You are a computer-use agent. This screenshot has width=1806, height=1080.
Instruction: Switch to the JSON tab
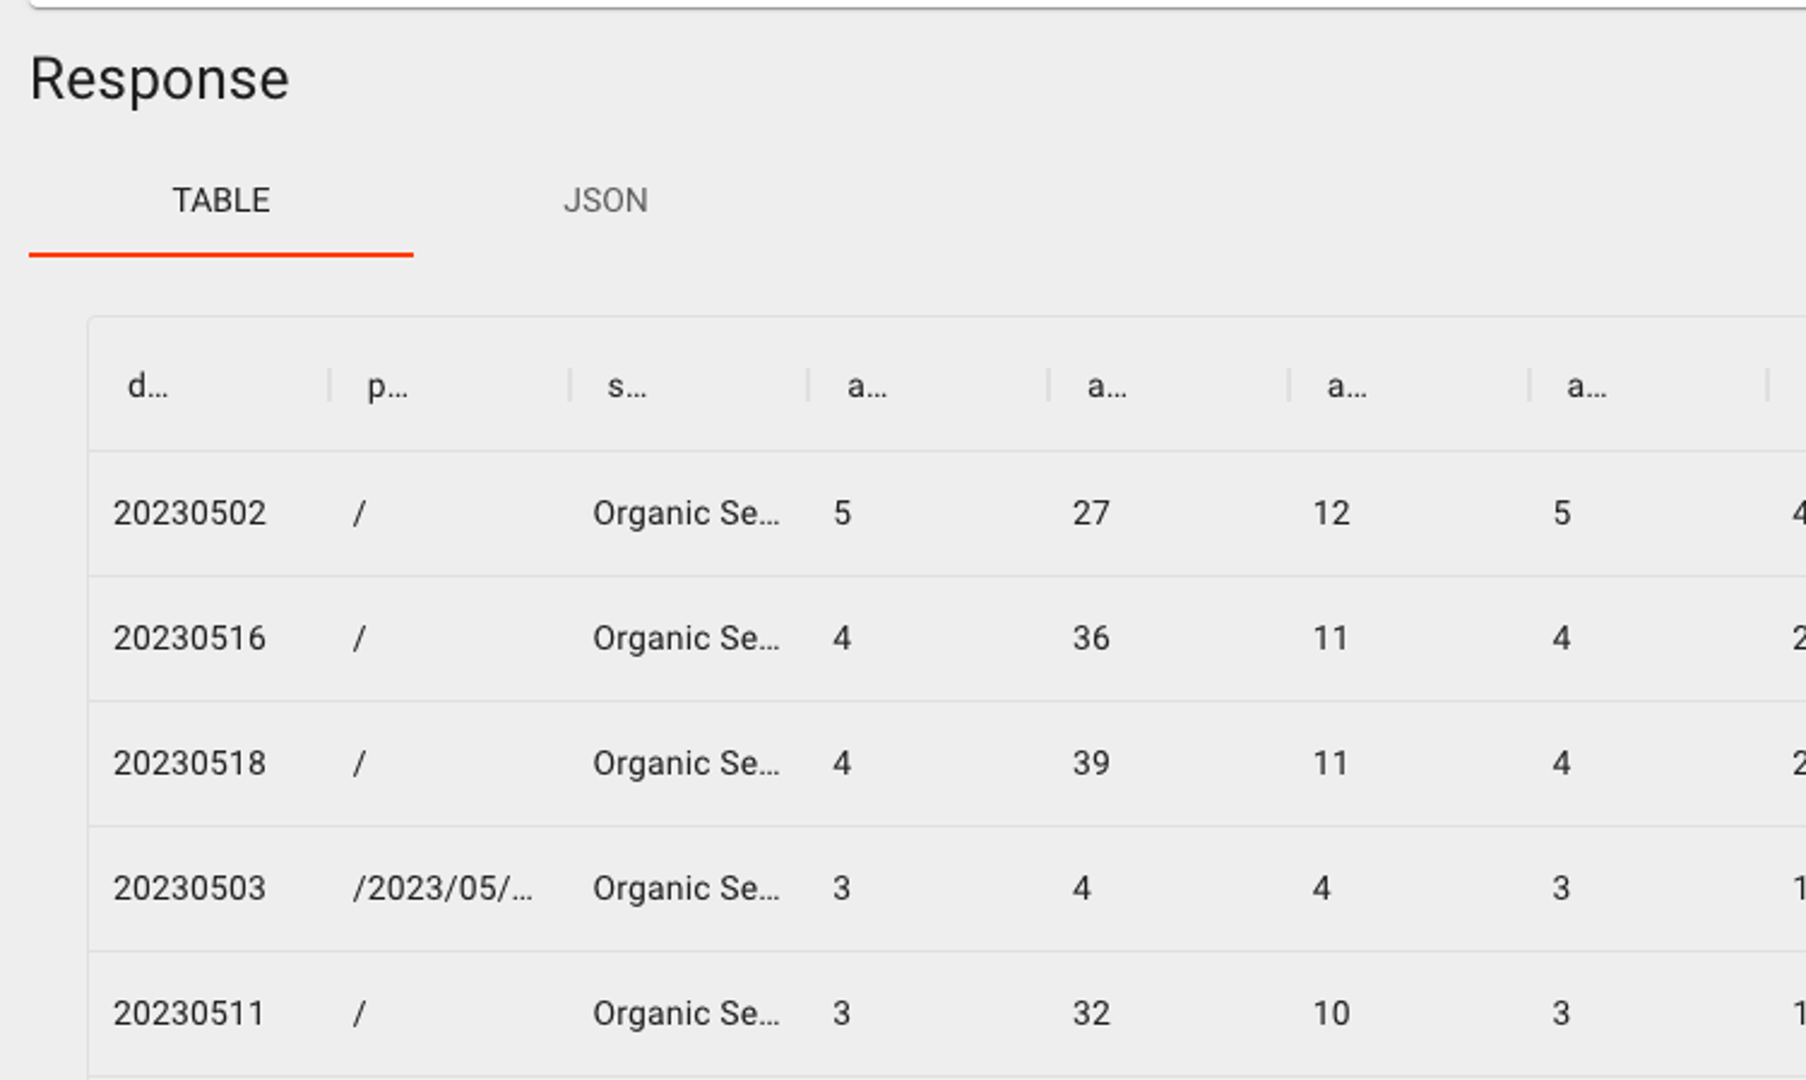[605, 200]
